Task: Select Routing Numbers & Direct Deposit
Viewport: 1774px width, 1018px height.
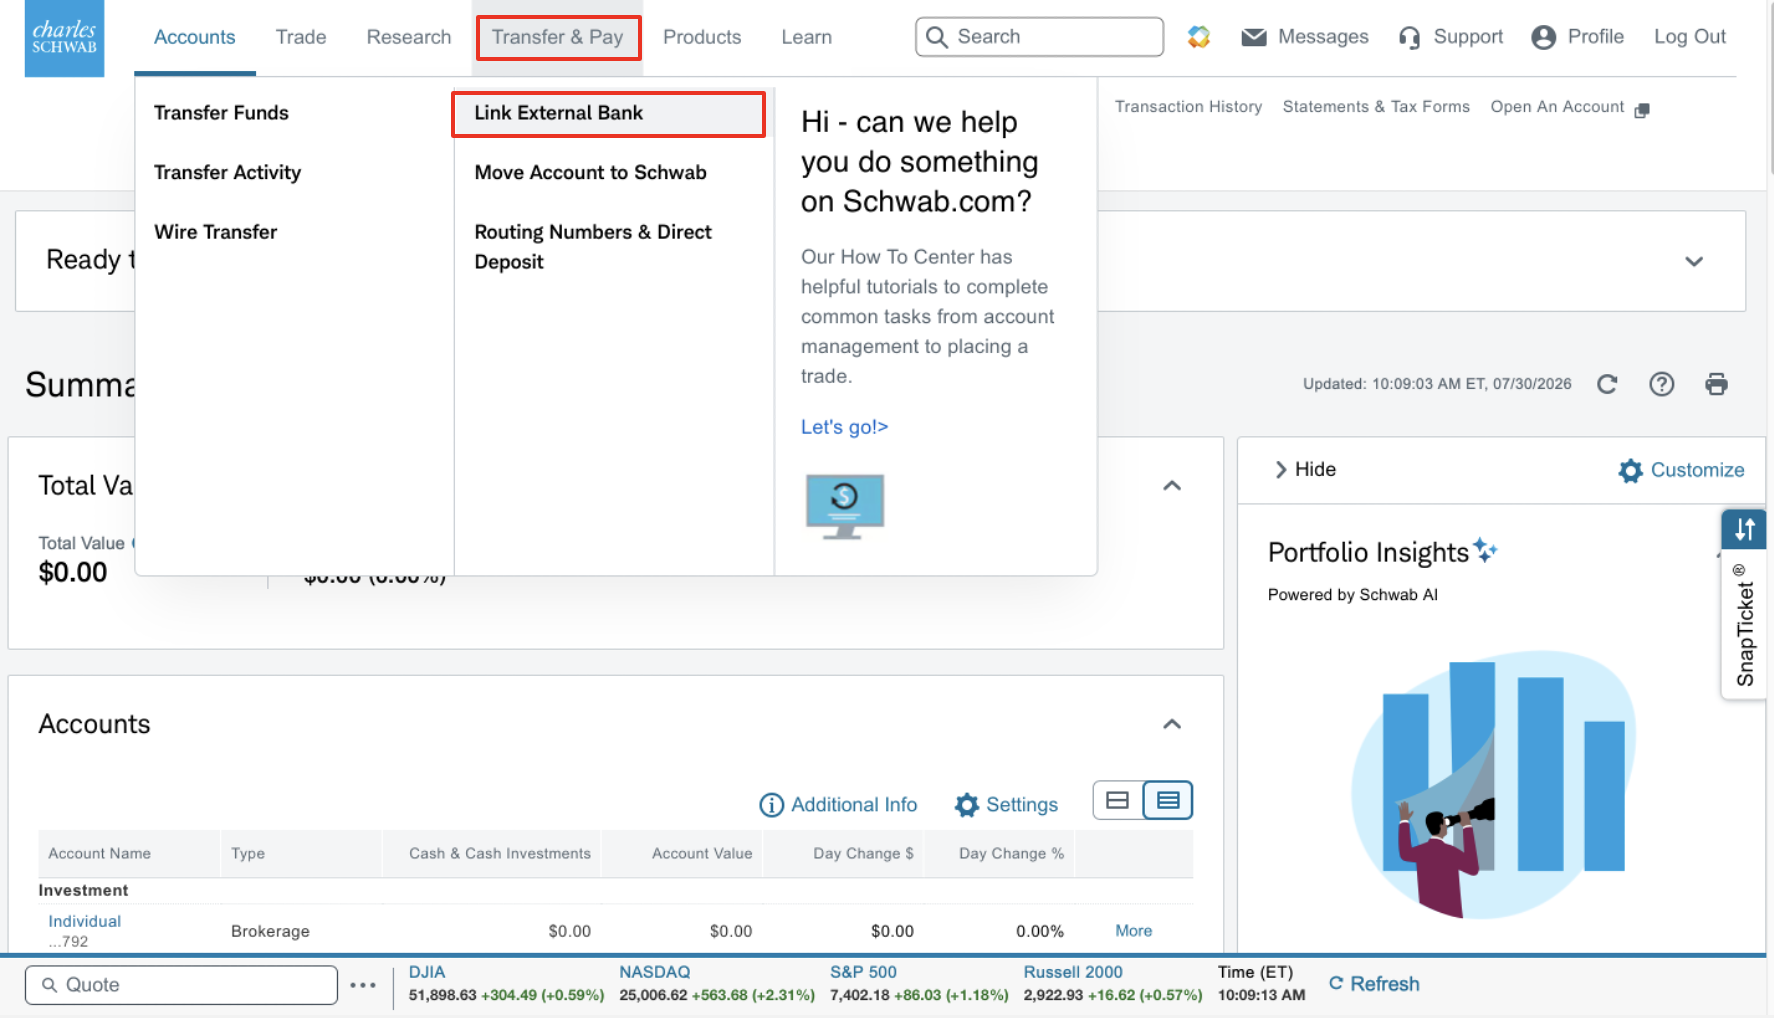Action: tap(593, 247)
